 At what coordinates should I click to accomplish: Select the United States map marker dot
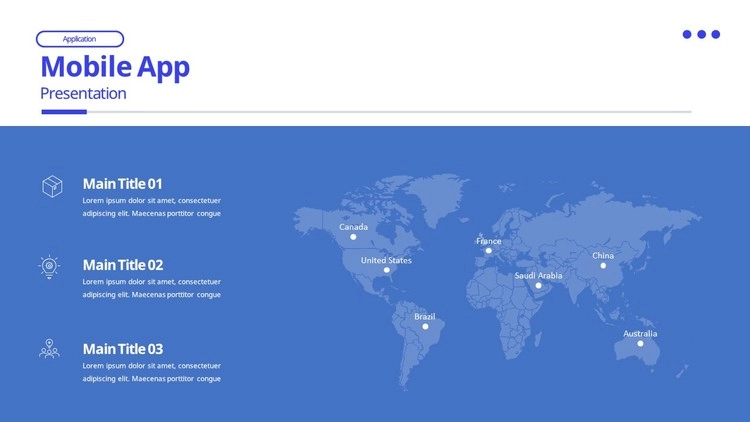pos(387,270)
